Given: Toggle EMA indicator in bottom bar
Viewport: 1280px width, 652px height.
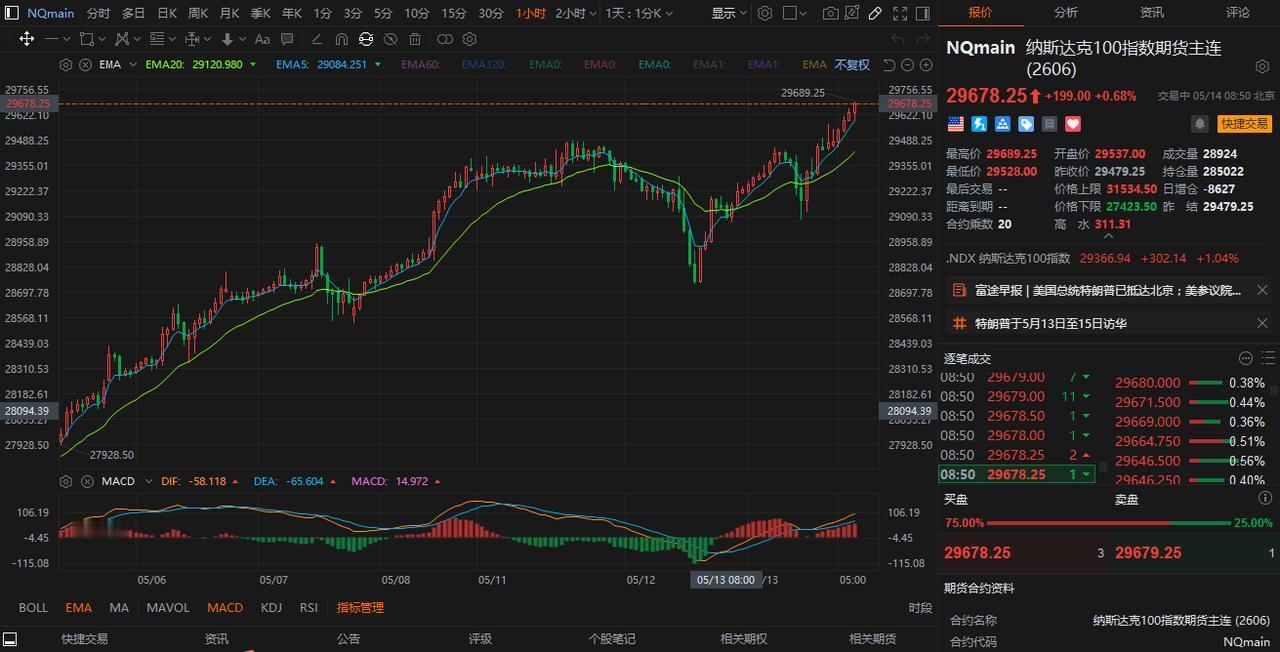Looking at the screenshot, I should click(x=78, y=607).
